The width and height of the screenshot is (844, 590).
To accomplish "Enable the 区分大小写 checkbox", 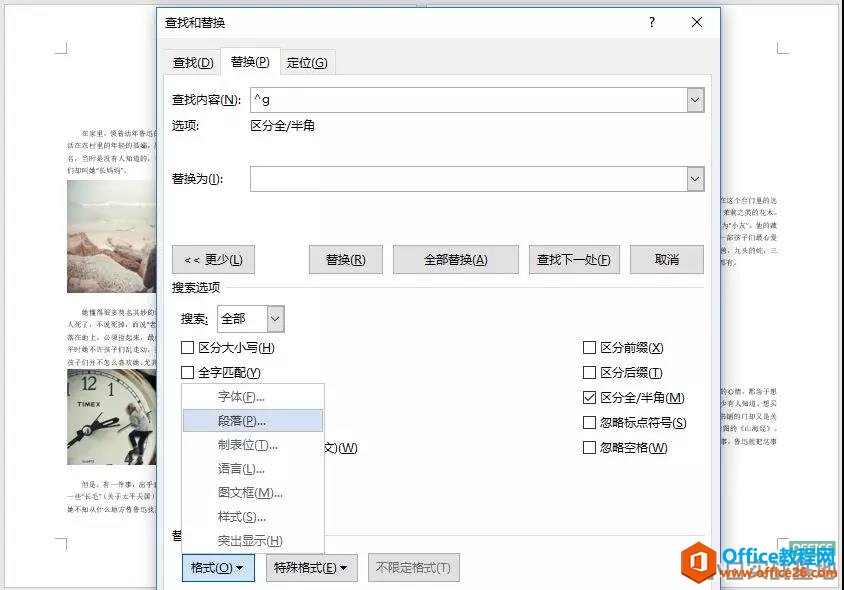I will tap(187, 347).
